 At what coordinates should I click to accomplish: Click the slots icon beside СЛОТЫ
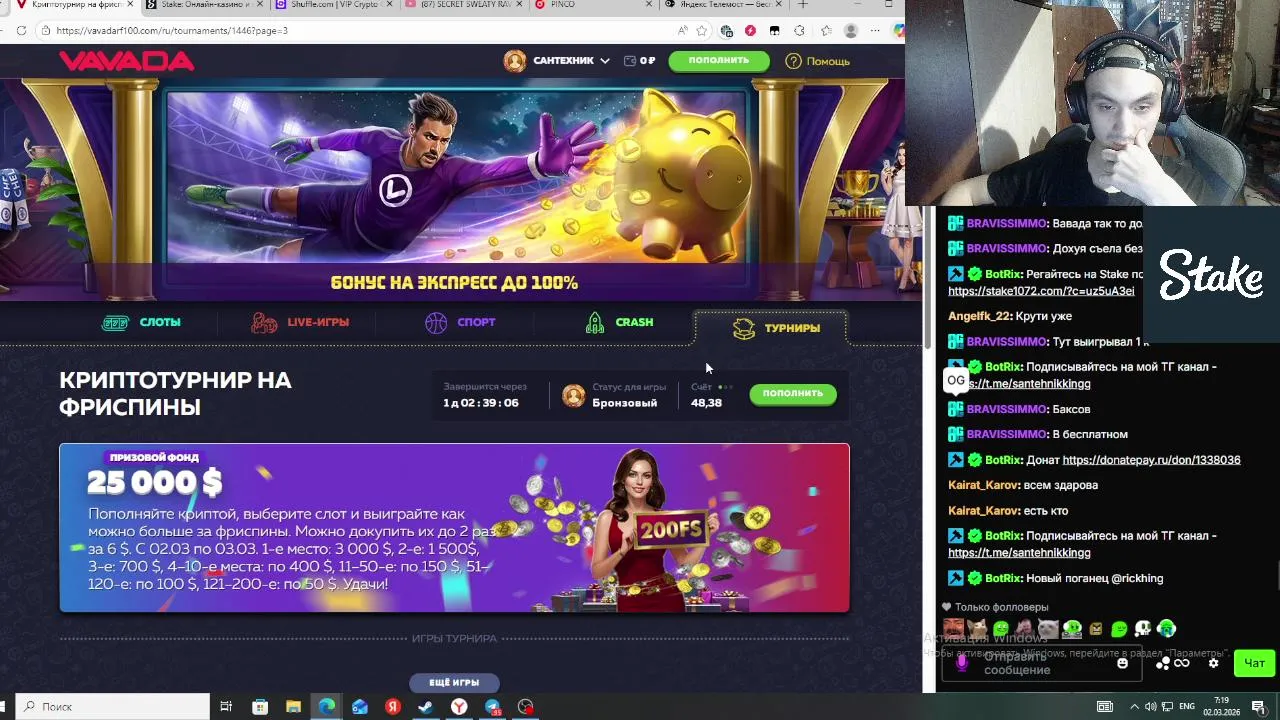pyautogui.click(x=116, y=323)
